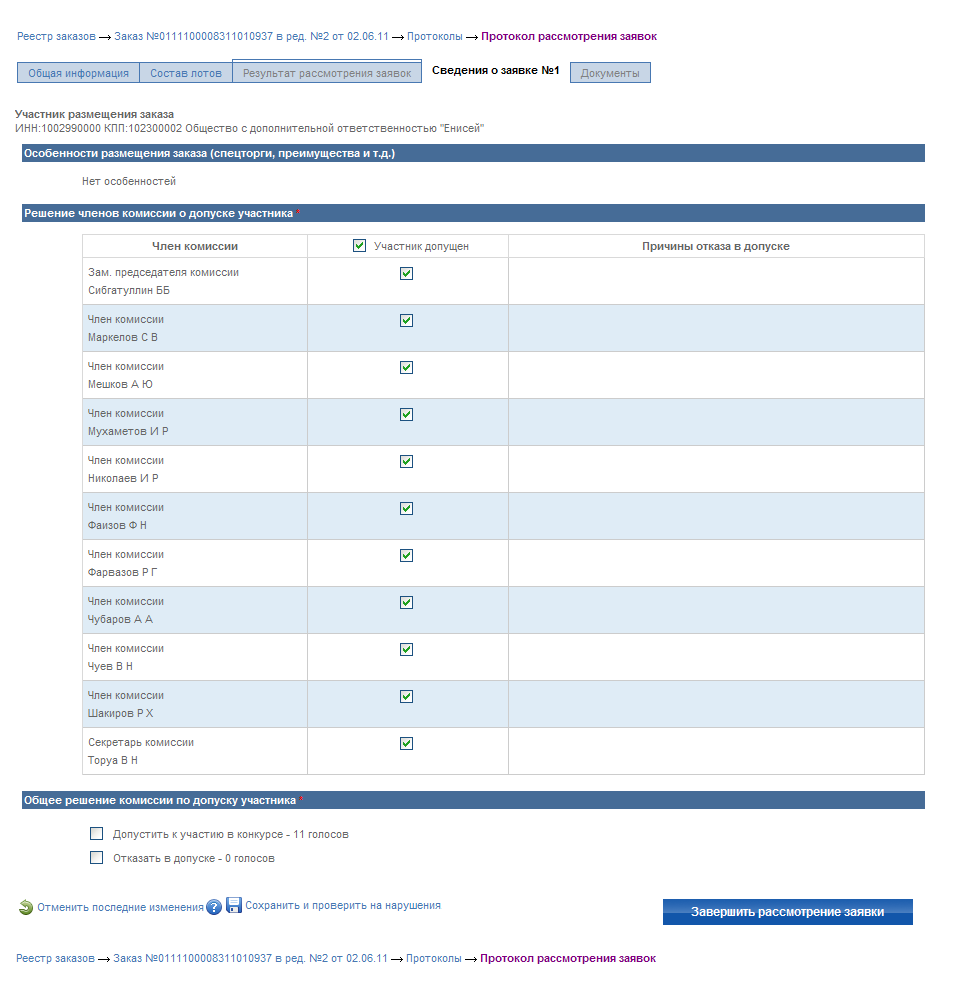Toggle admission checkbox for Мешков А Ю

(406, 367)
